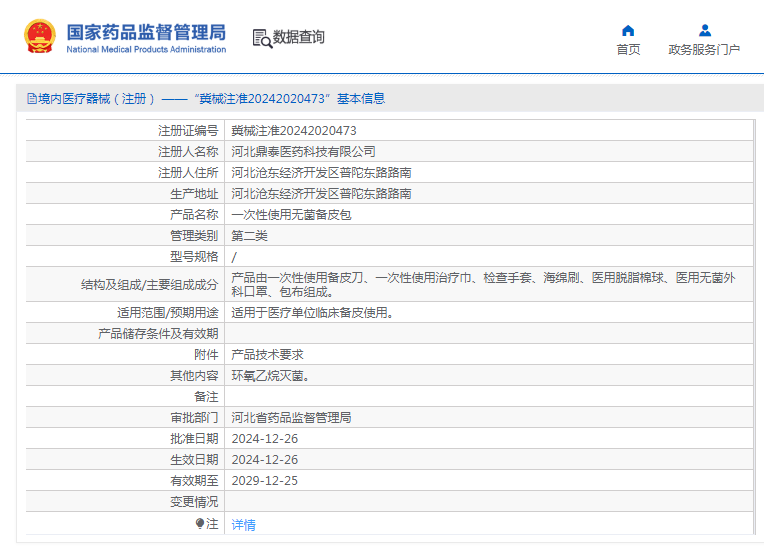The width and height of the screenshot is (764, 554).
Task: Click 注册人住所 address value
Action: coord(321,172)
